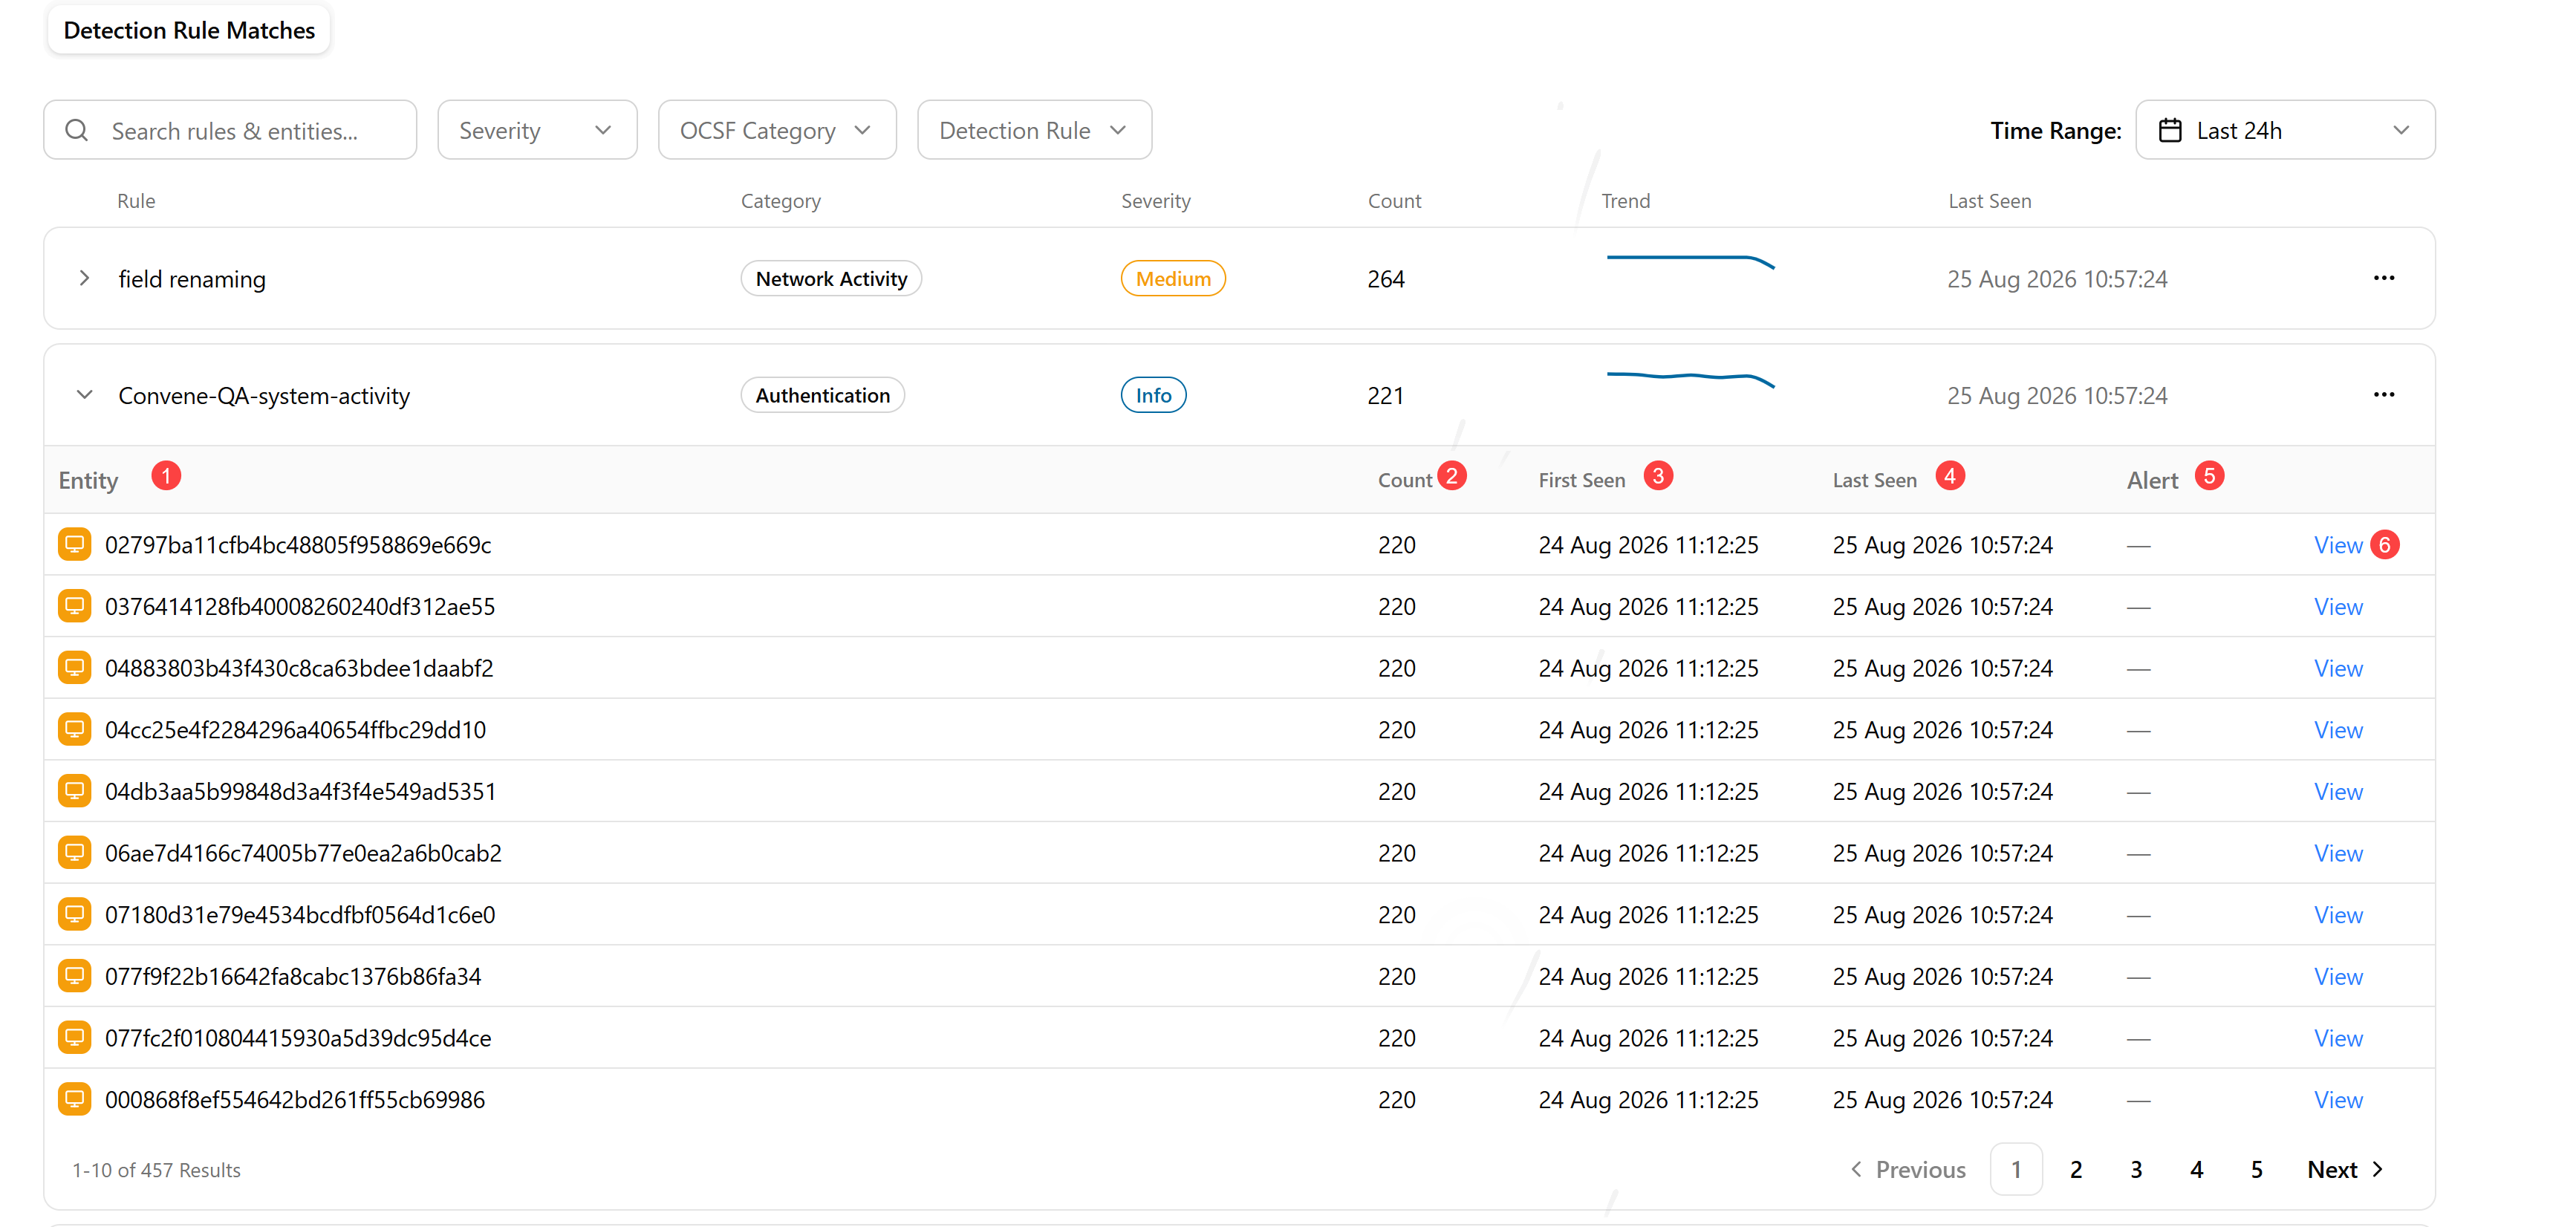Click the Next page button

click(2346, 1169)
